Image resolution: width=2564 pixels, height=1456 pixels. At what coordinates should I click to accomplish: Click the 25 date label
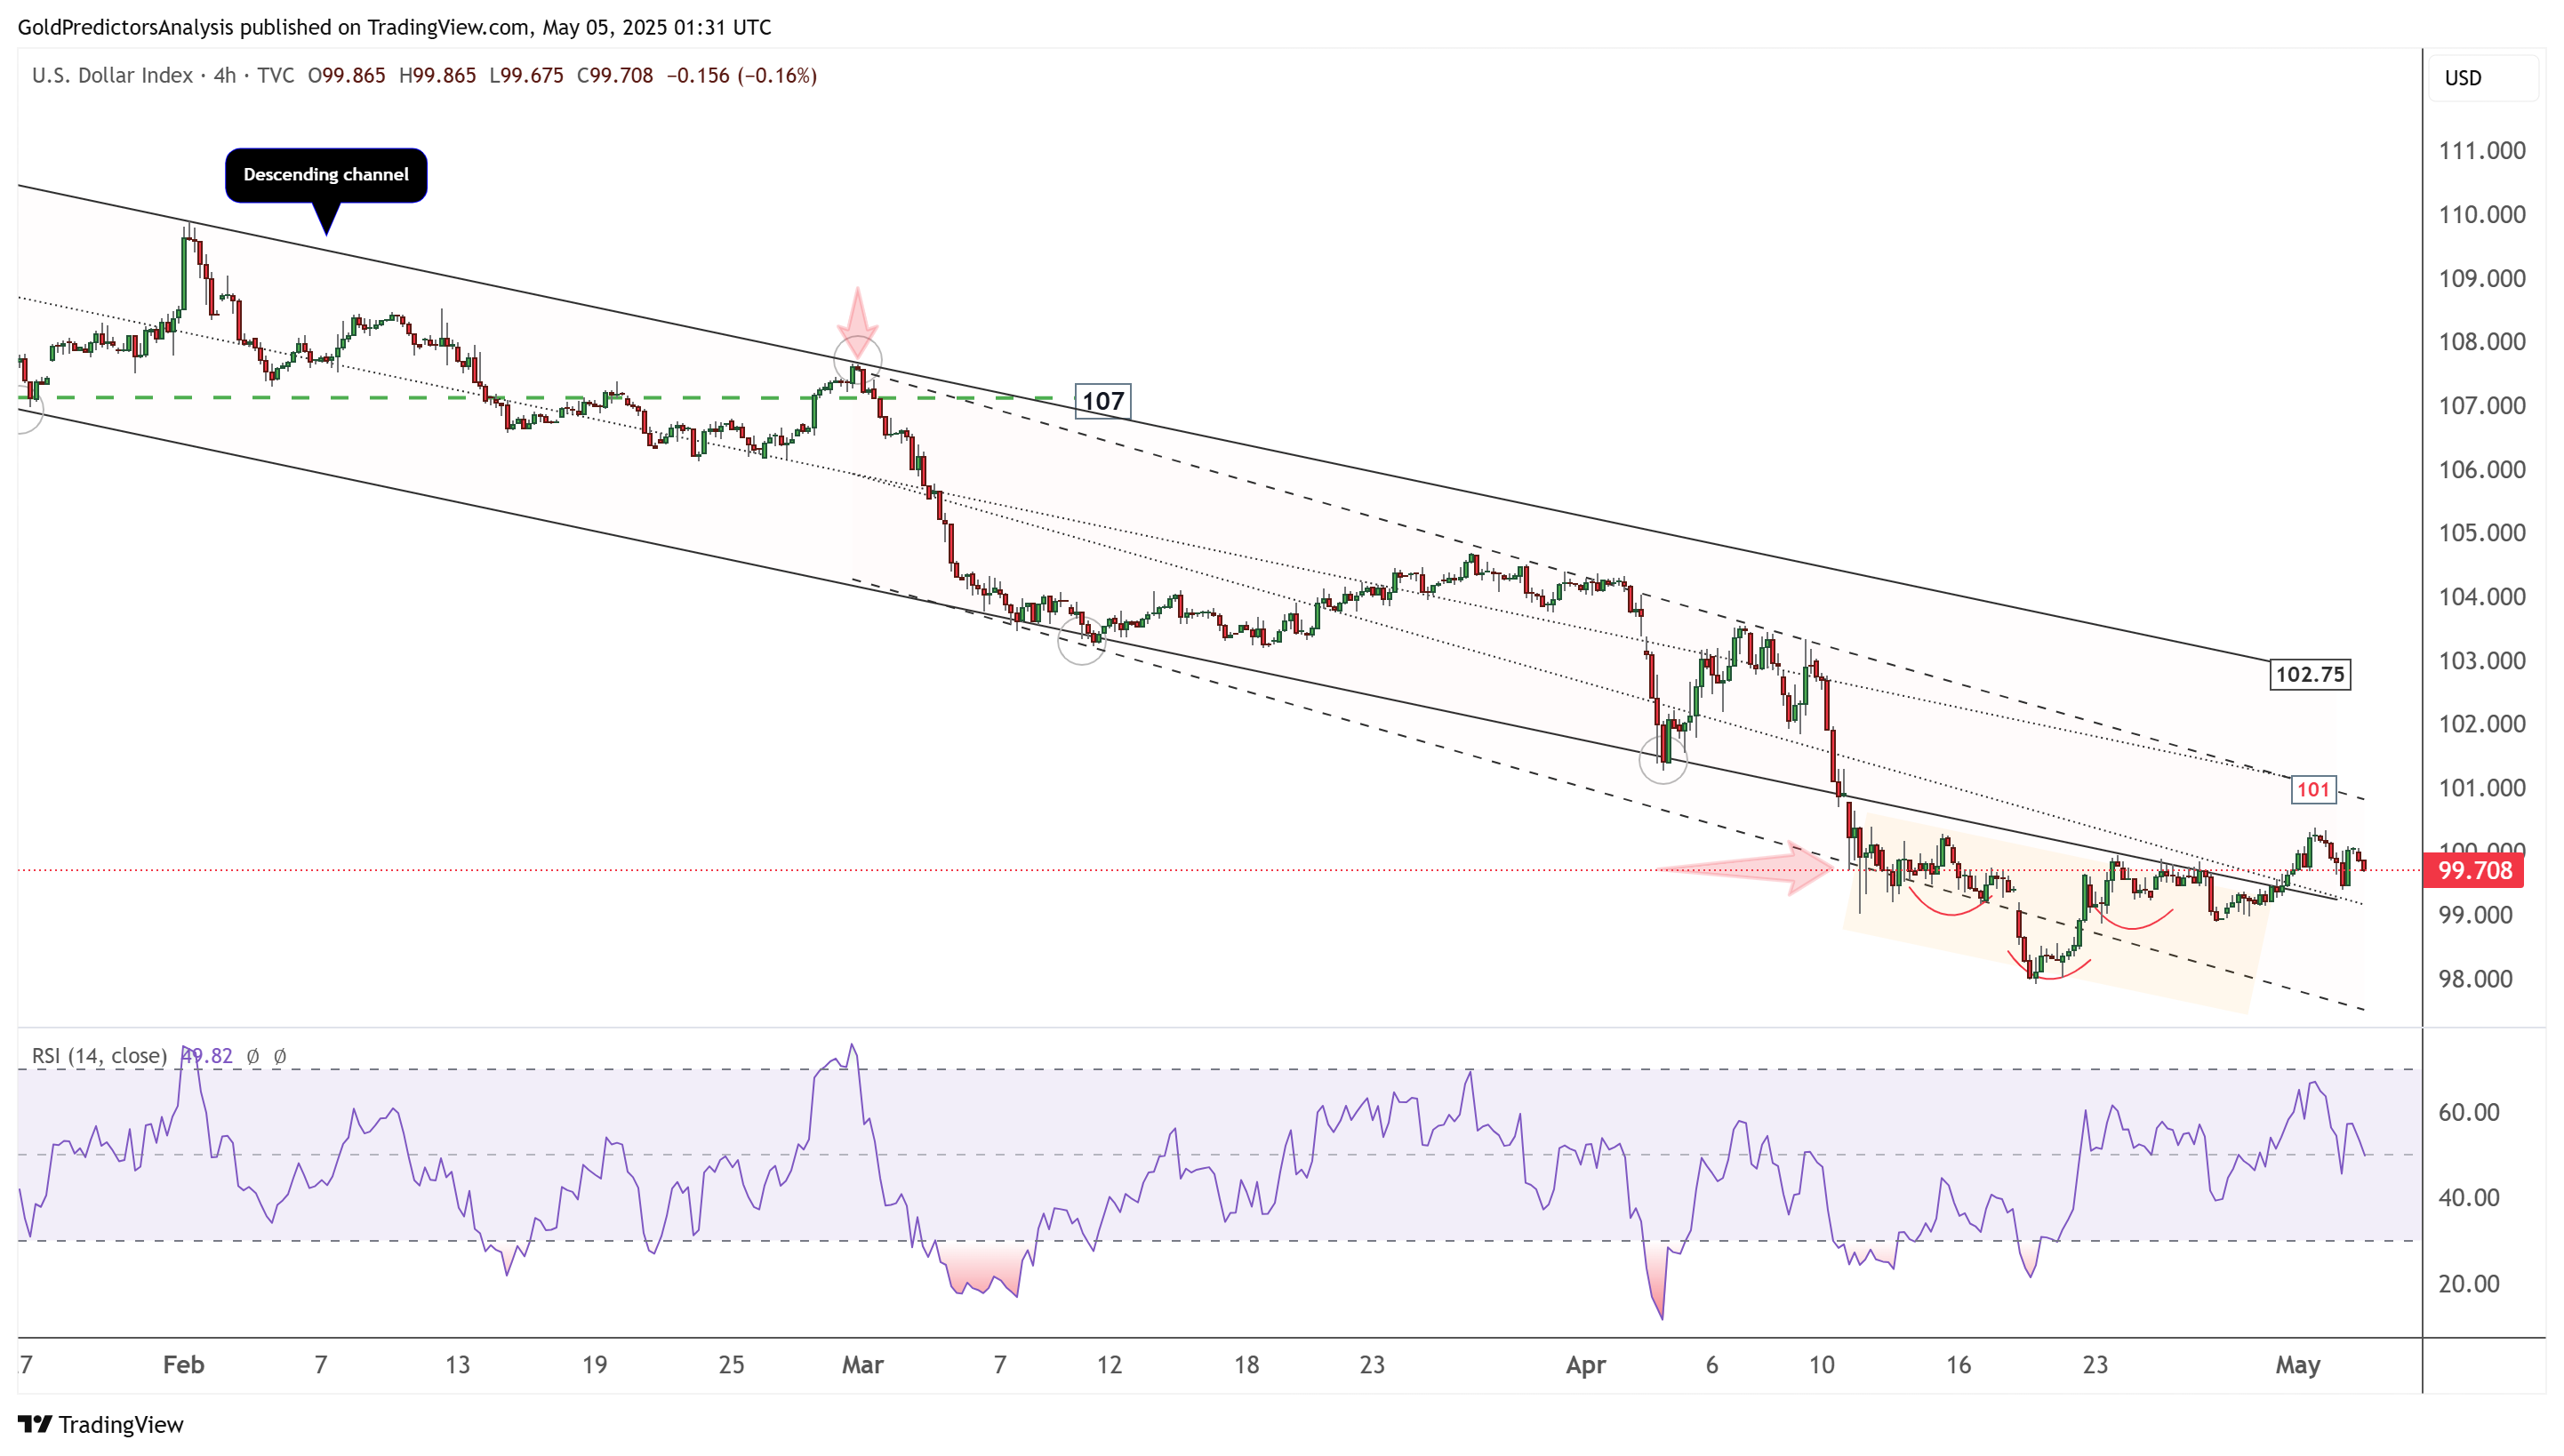pos(731,1365)
